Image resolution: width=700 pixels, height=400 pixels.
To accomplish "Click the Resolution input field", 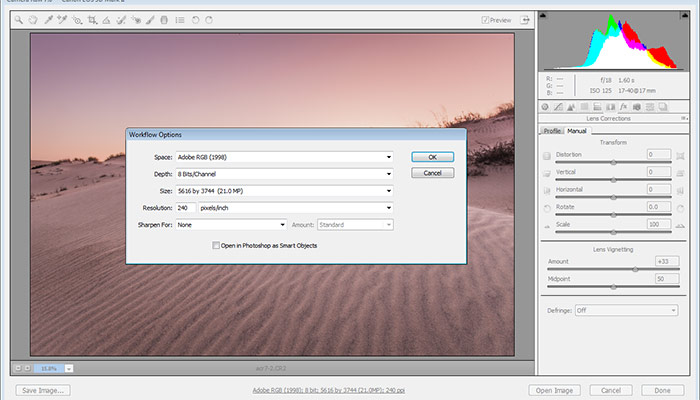I will 185,208.
